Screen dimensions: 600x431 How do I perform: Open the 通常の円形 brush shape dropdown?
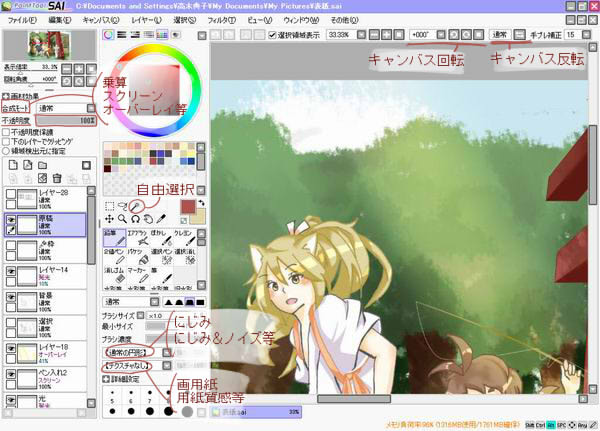pos(167,352)
